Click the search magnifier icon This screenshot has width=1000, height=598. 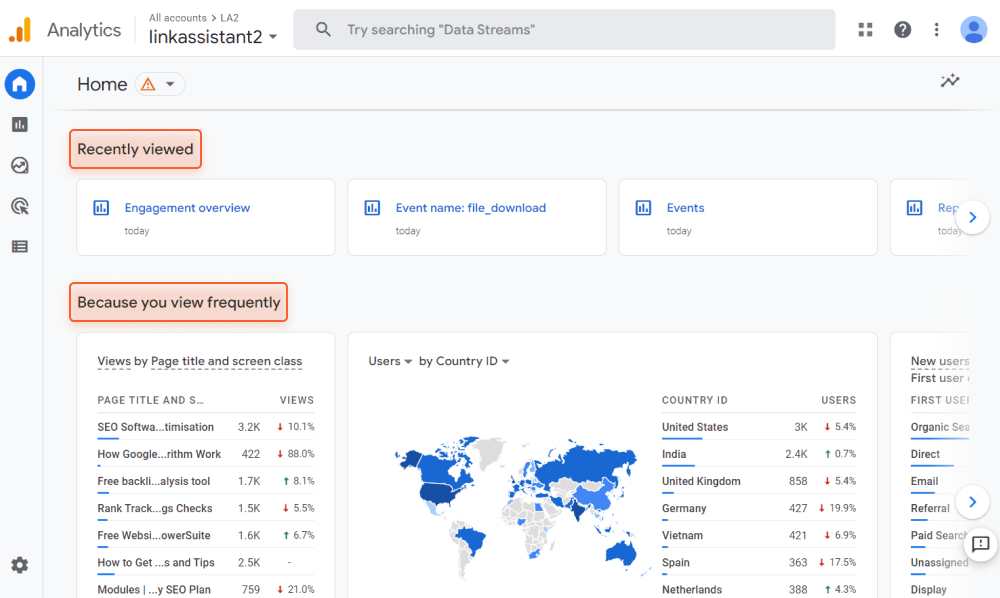coord(323,29)
